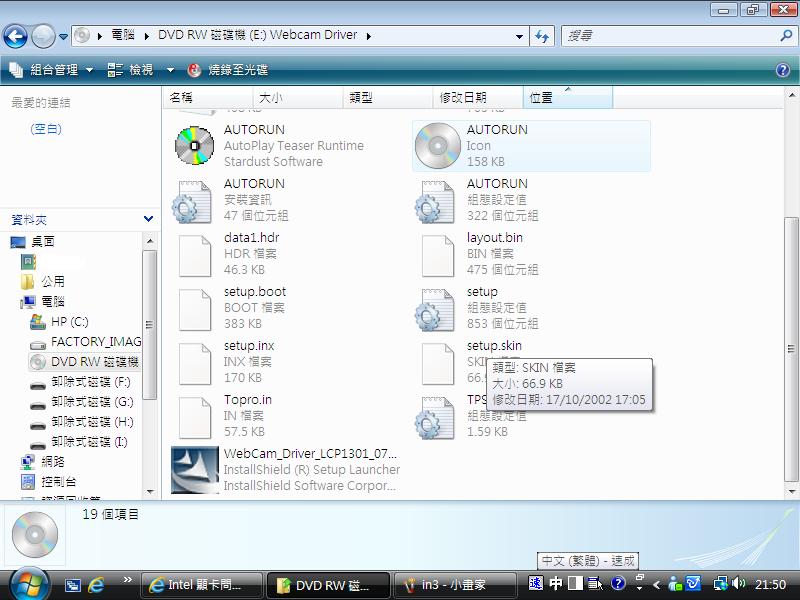Launch Internet Explorer from quick launch
The height and width of the screenshot is (600, 800).
(96, 585)
